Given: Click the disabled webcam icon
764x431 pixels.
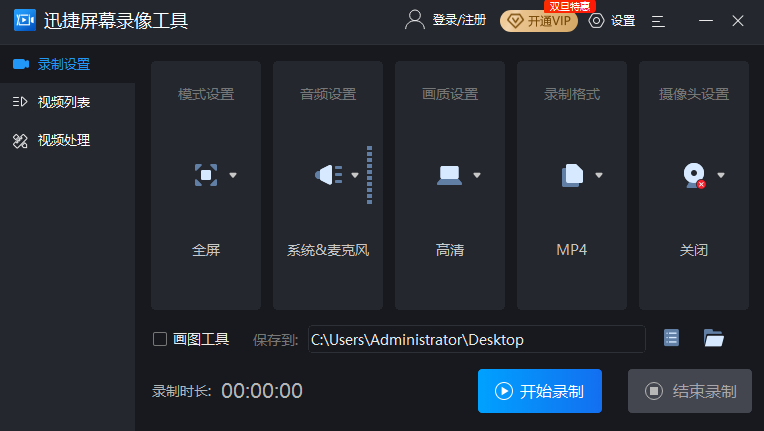Looking at the screenshot, I should (x=693, y=175).
